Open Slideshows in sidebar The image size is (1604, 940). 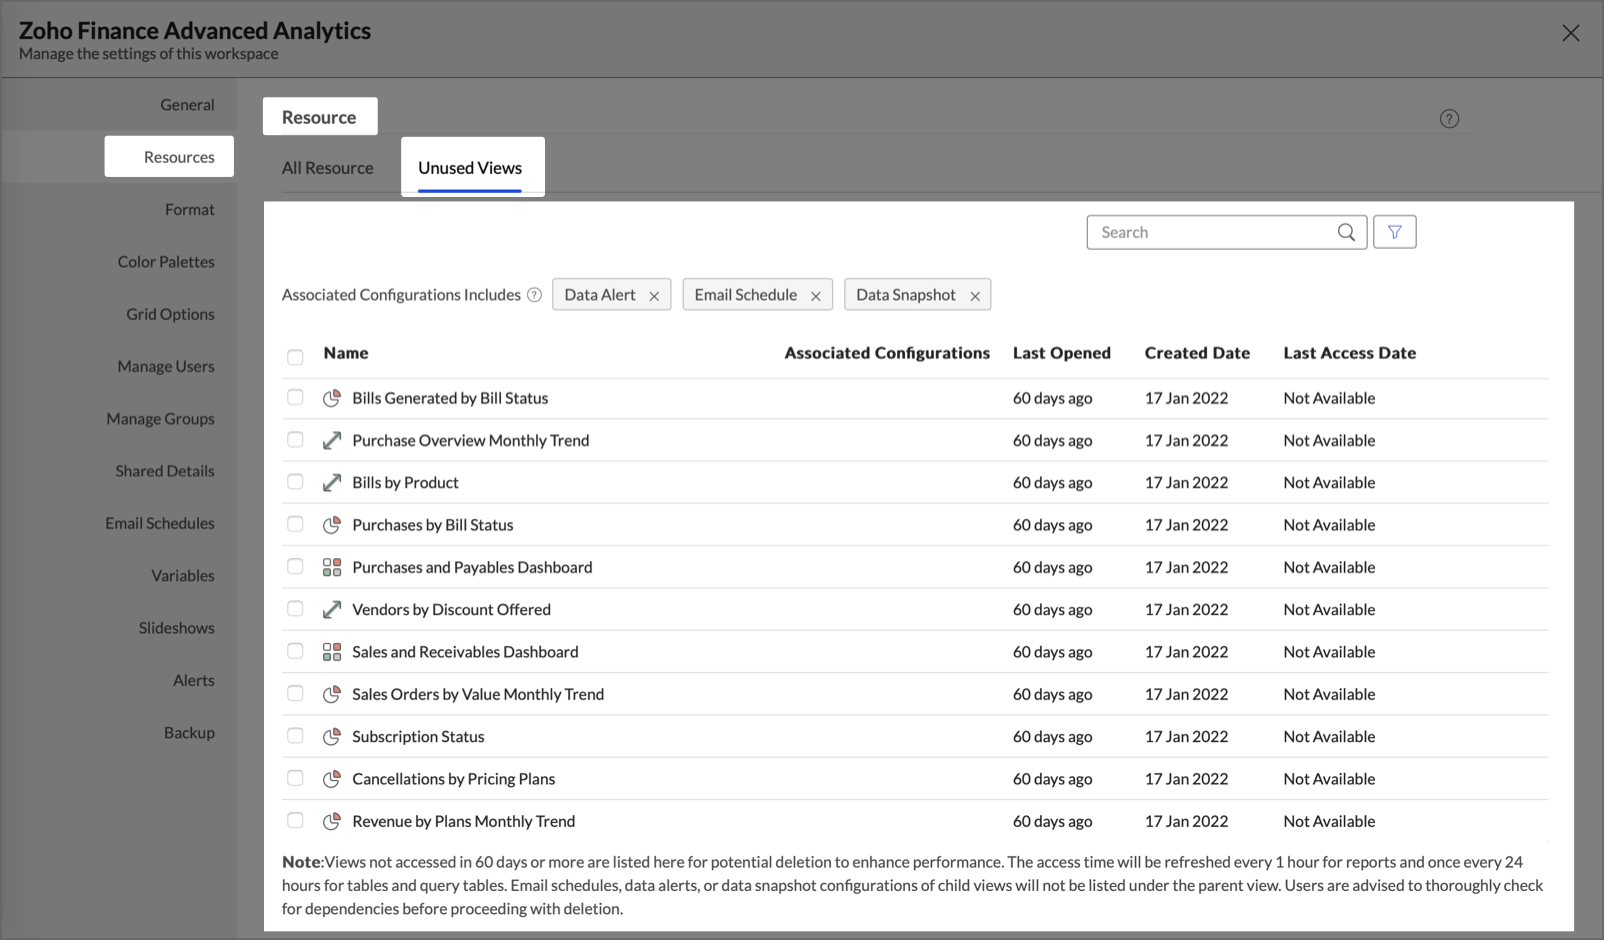click(177, 628)
